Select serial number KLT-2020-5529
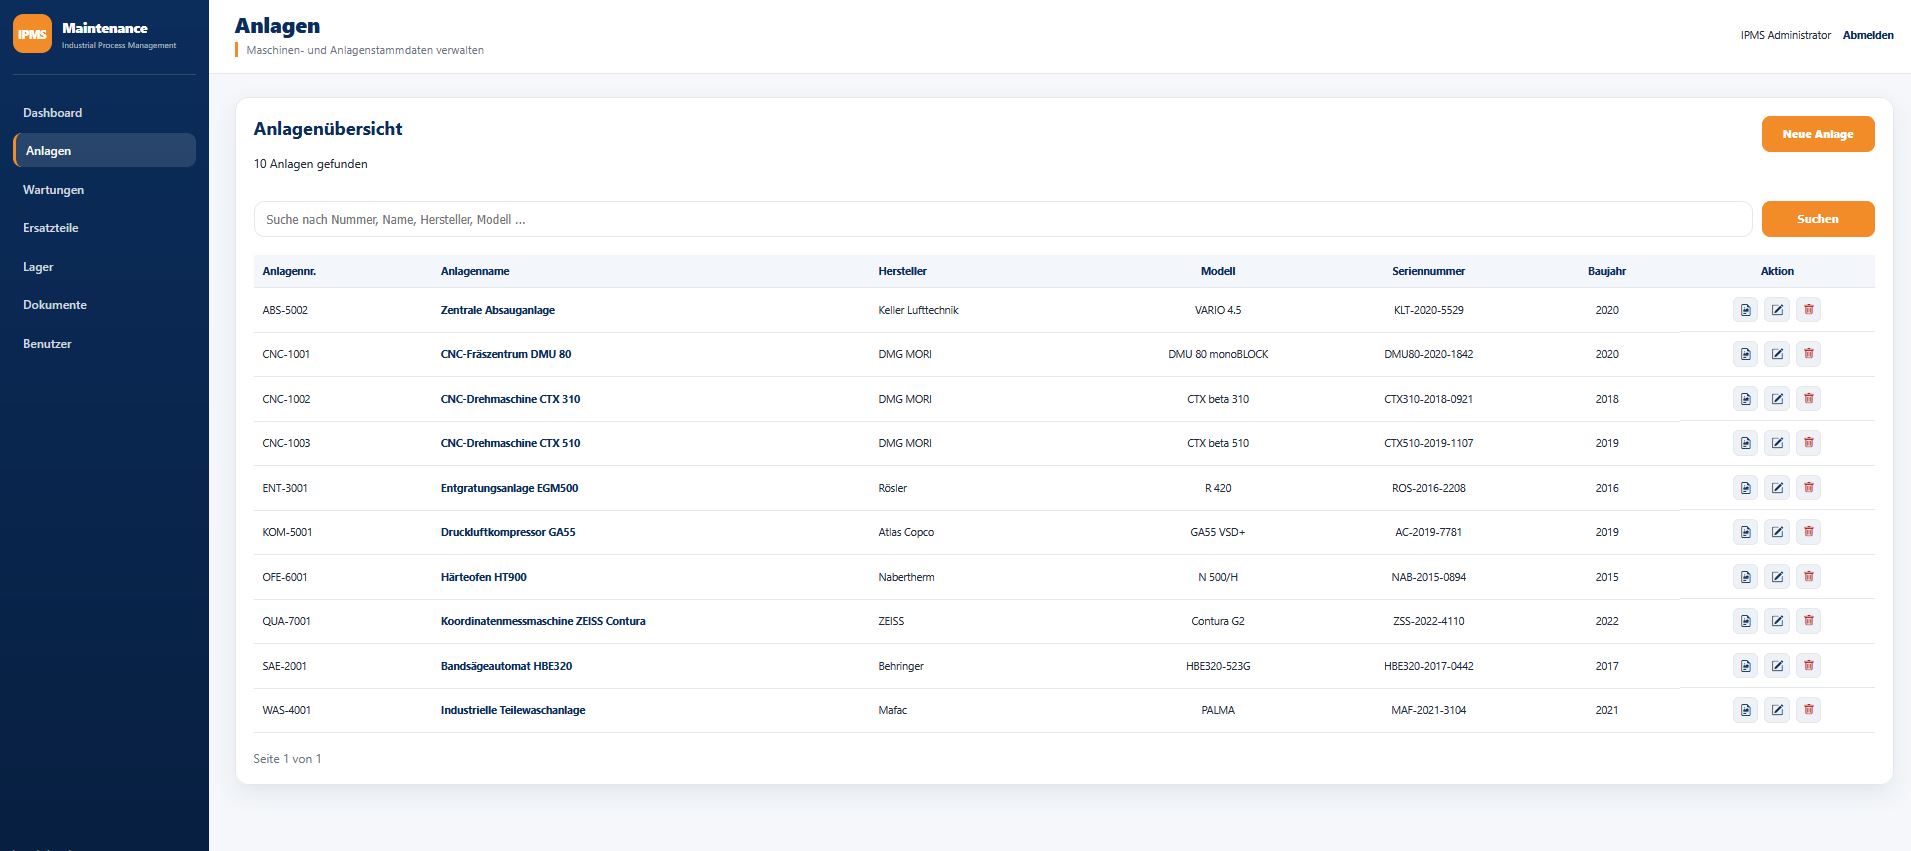The width and height of the screenshot is (1911, 851). click(x=1428, y=310)
